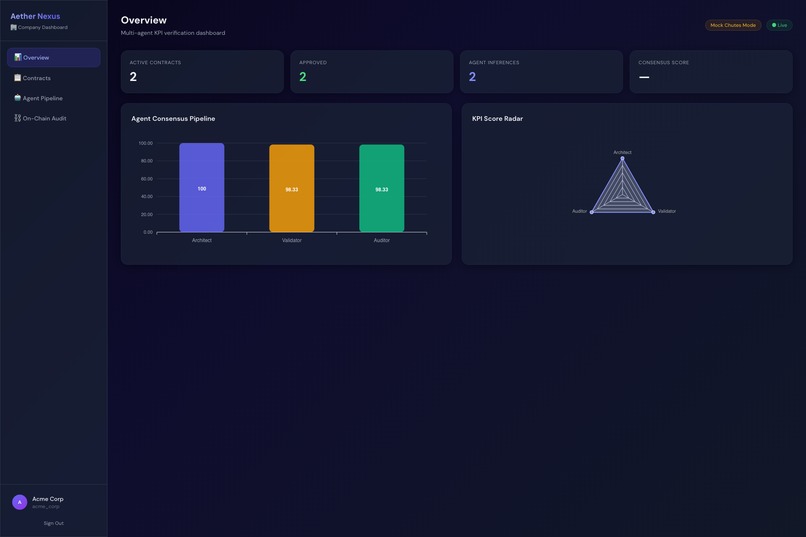The height and width of the screenshot is (537, 806).
Task: Click the Auditor x-axis label in bar chart
Action: click(381, 240)
